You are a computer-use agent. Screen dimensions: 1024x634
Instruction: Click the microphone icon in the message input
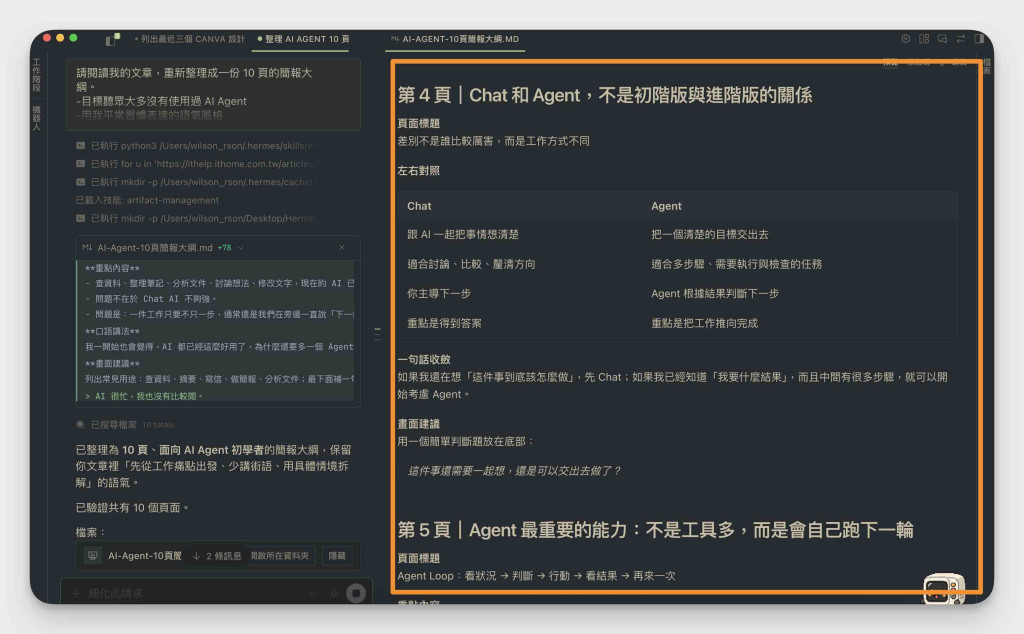[334, 593]
